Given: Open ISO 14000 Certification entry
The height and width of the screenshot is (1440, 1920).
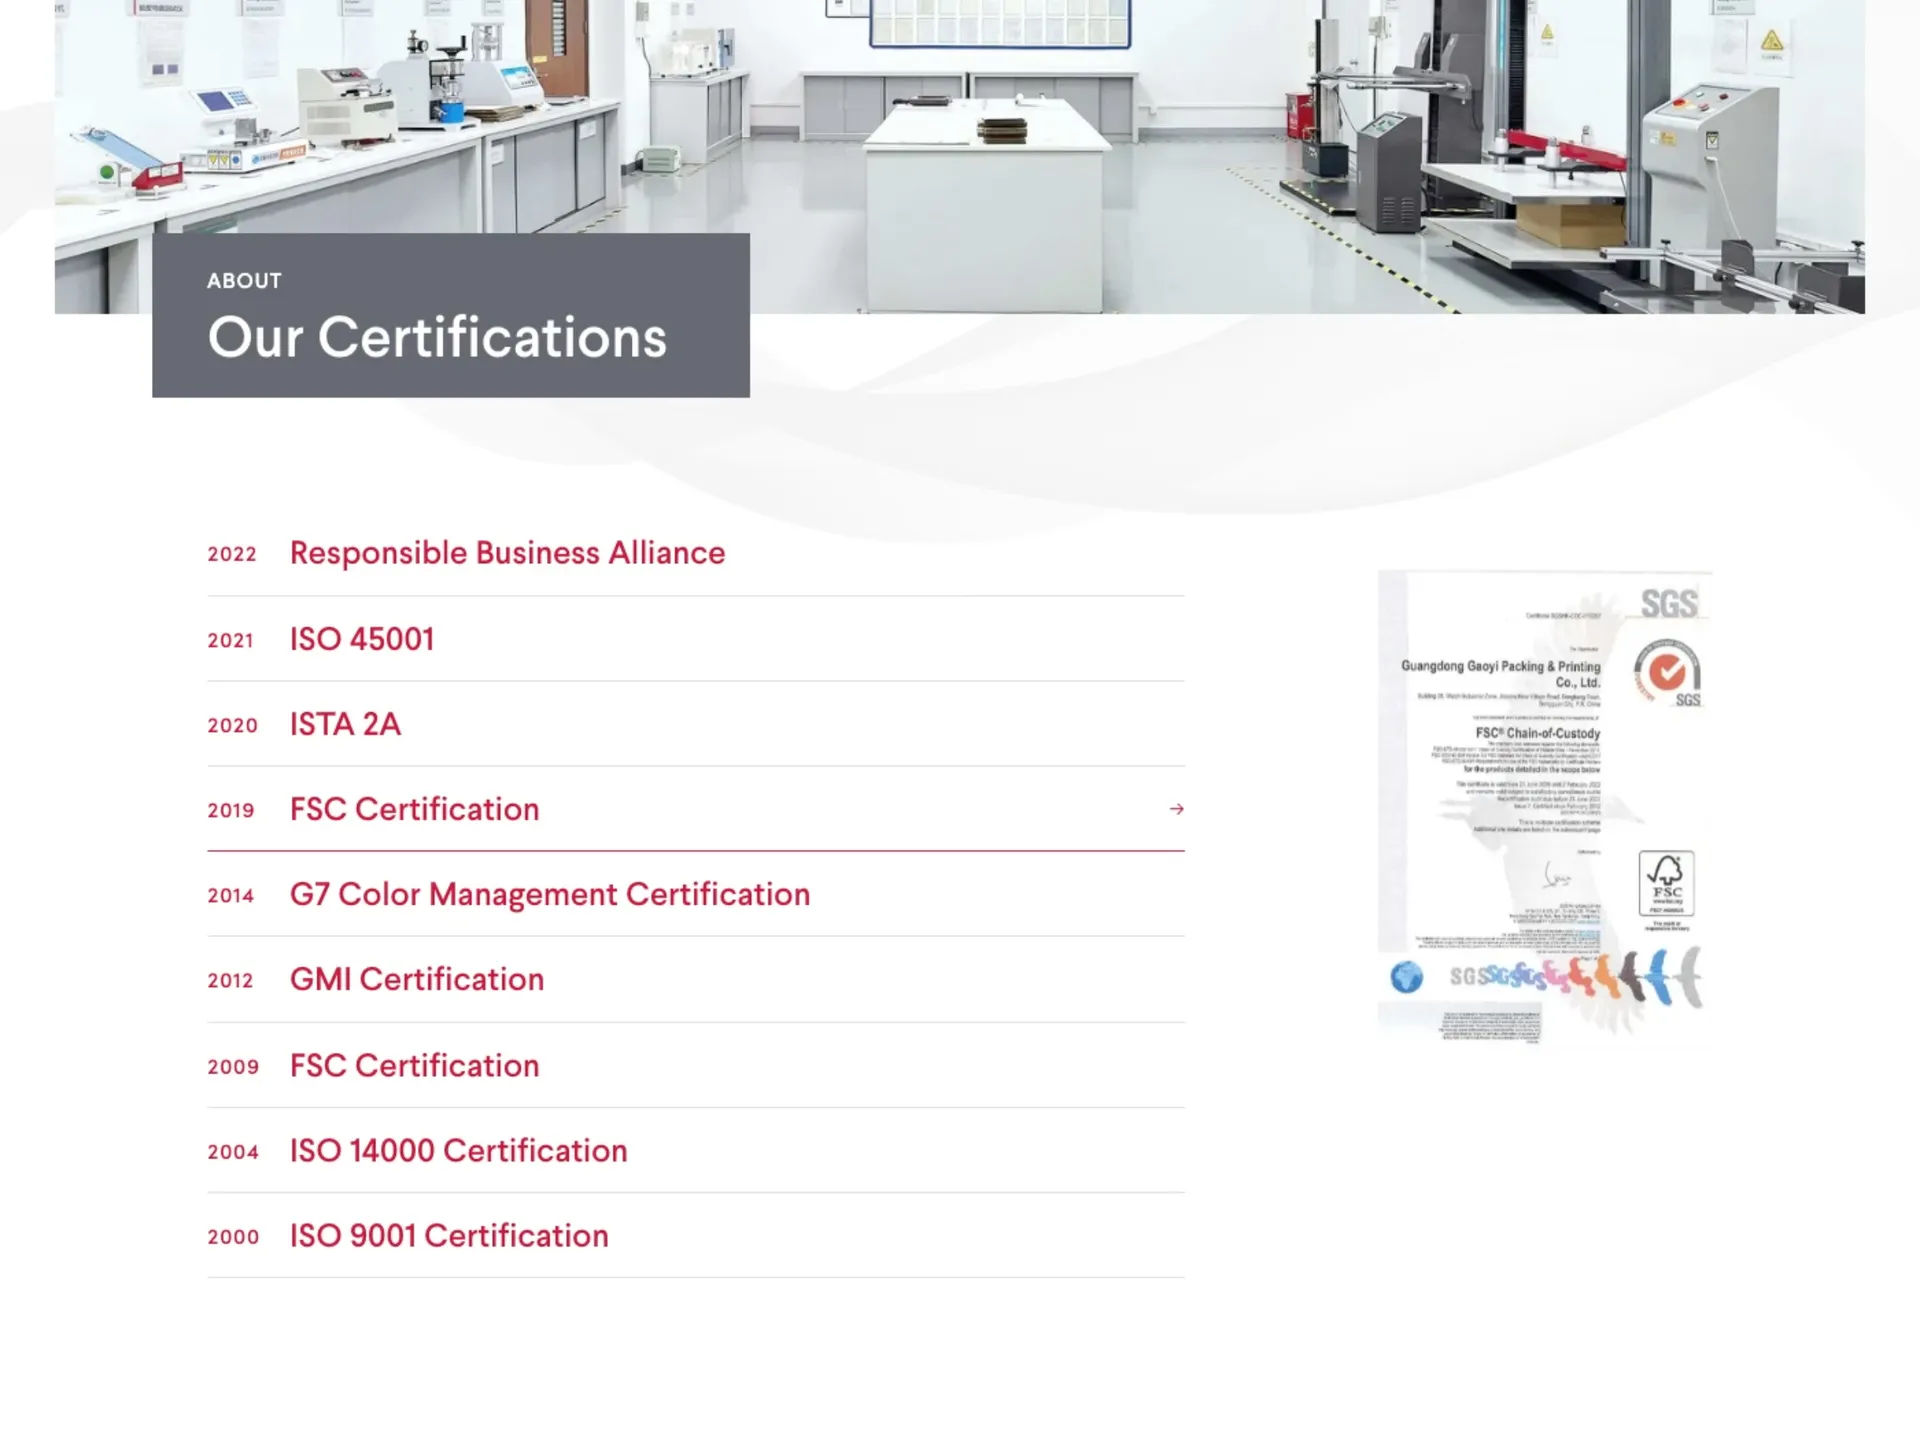Looking at the screenshot, I should (x=458, y=1150).
